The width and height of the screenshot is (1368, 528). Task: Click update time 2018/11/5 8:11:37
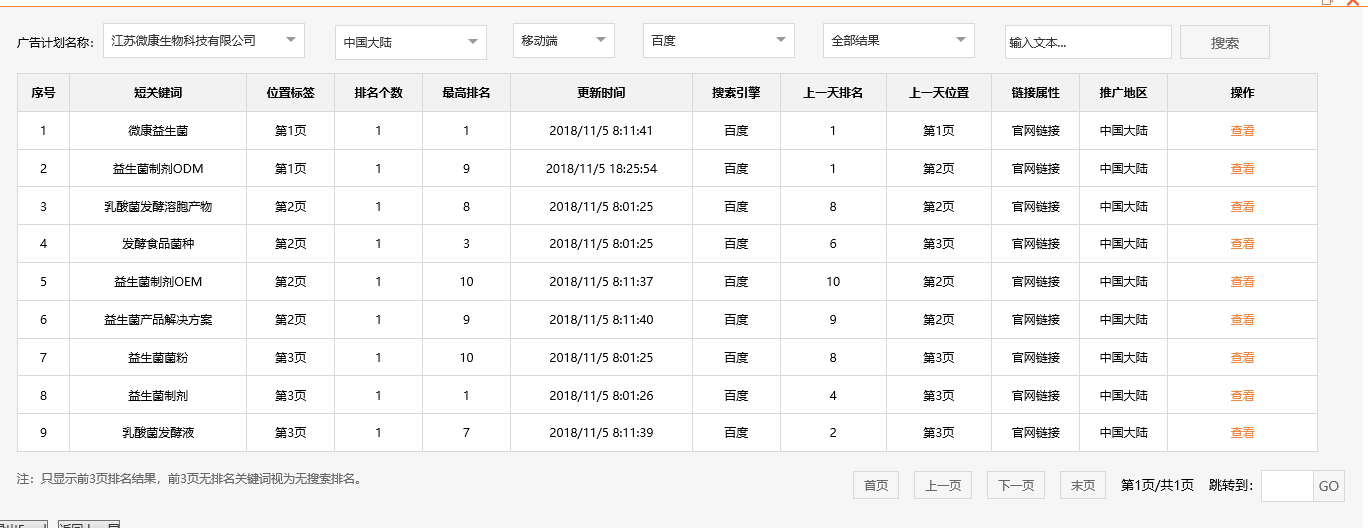coord(601,281)
